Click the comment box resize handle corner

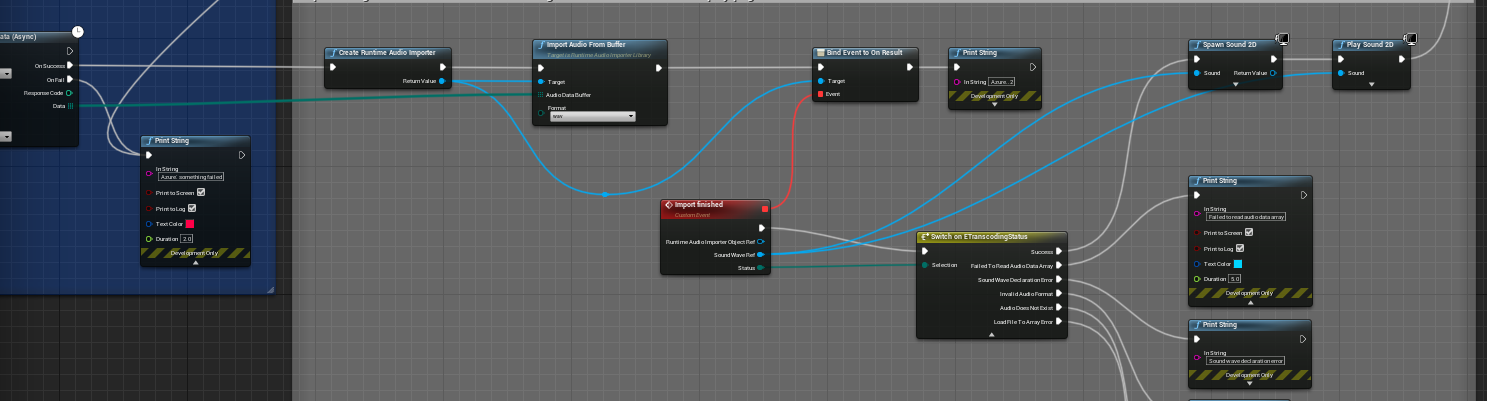click(x=270, y=289)
